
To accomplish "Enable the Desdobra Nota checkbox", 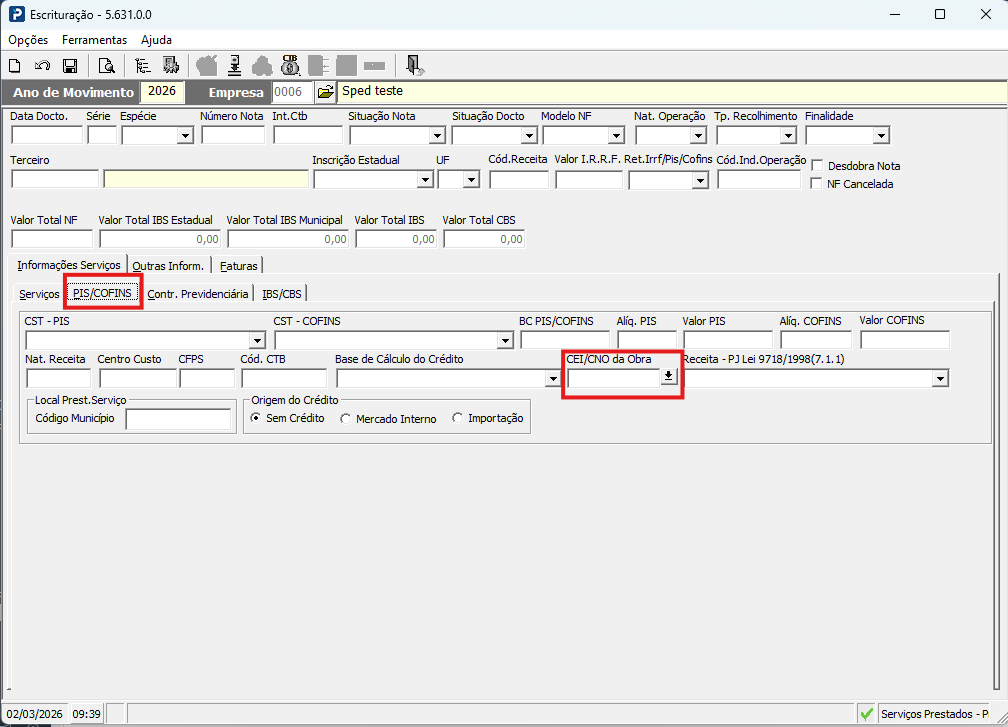I will (x=817, y=165).
